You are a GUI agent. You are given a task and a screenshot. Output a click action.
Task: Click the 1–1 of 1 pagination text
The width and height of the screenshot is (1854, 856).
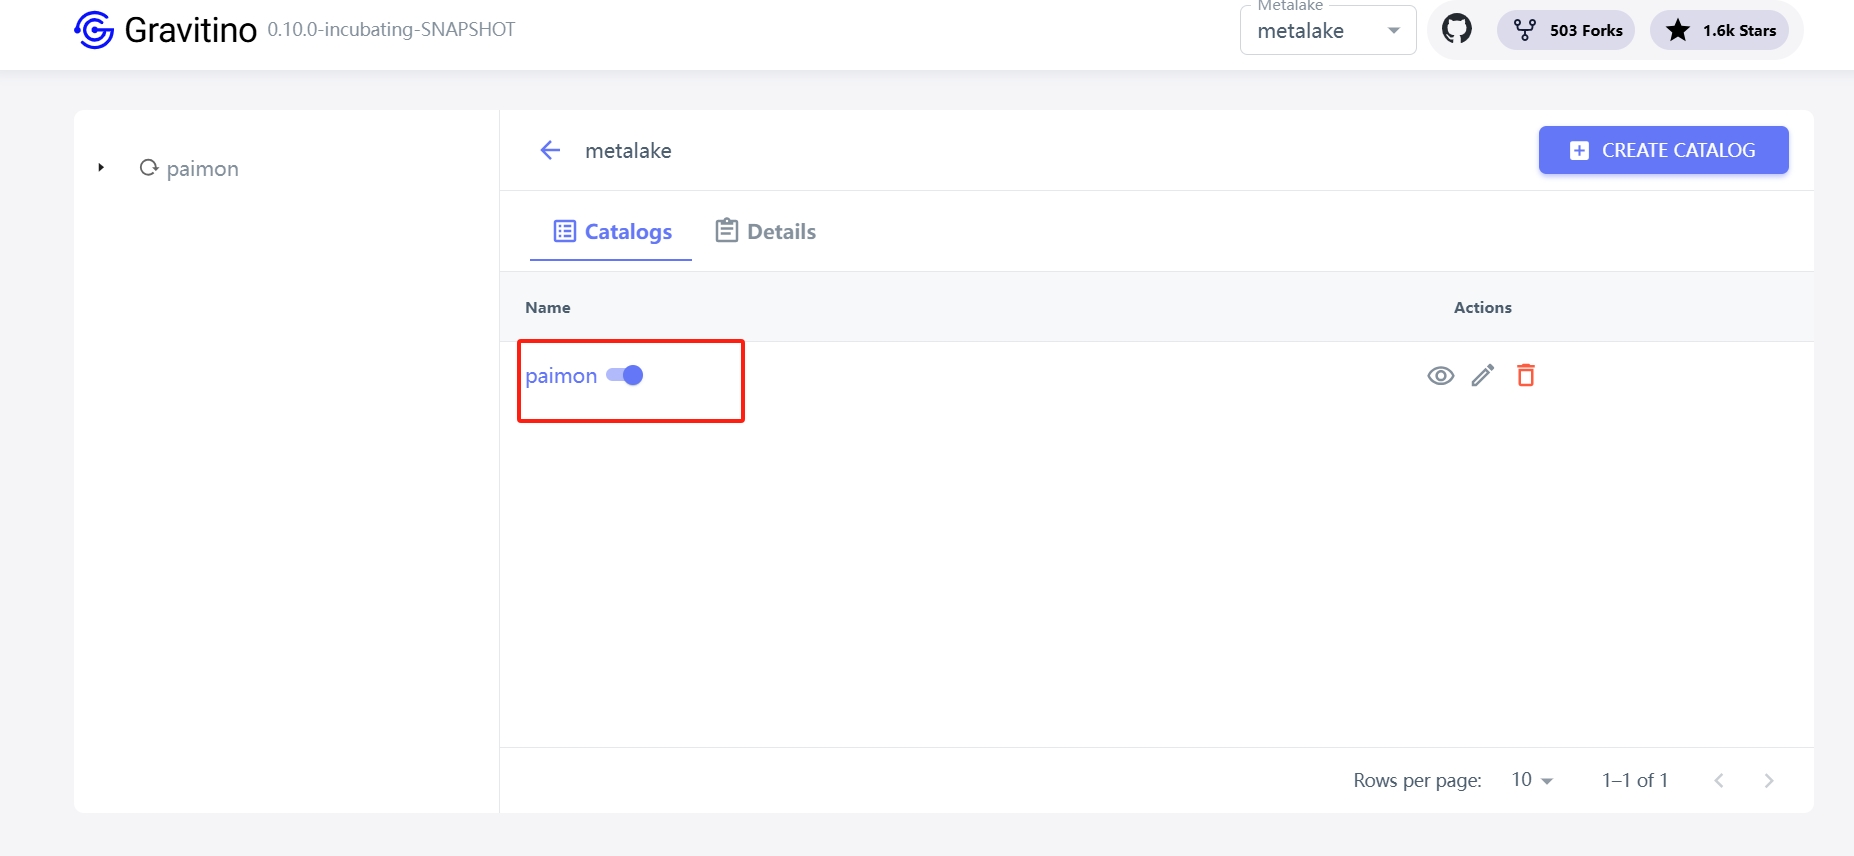point(1635,780)
